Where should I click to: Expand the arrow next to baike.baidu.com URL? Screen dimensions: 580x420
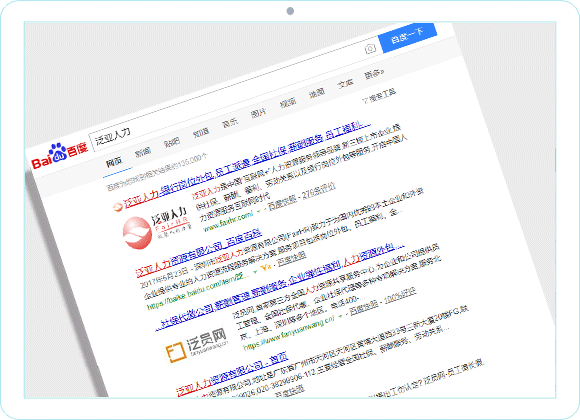click(254, 272)
